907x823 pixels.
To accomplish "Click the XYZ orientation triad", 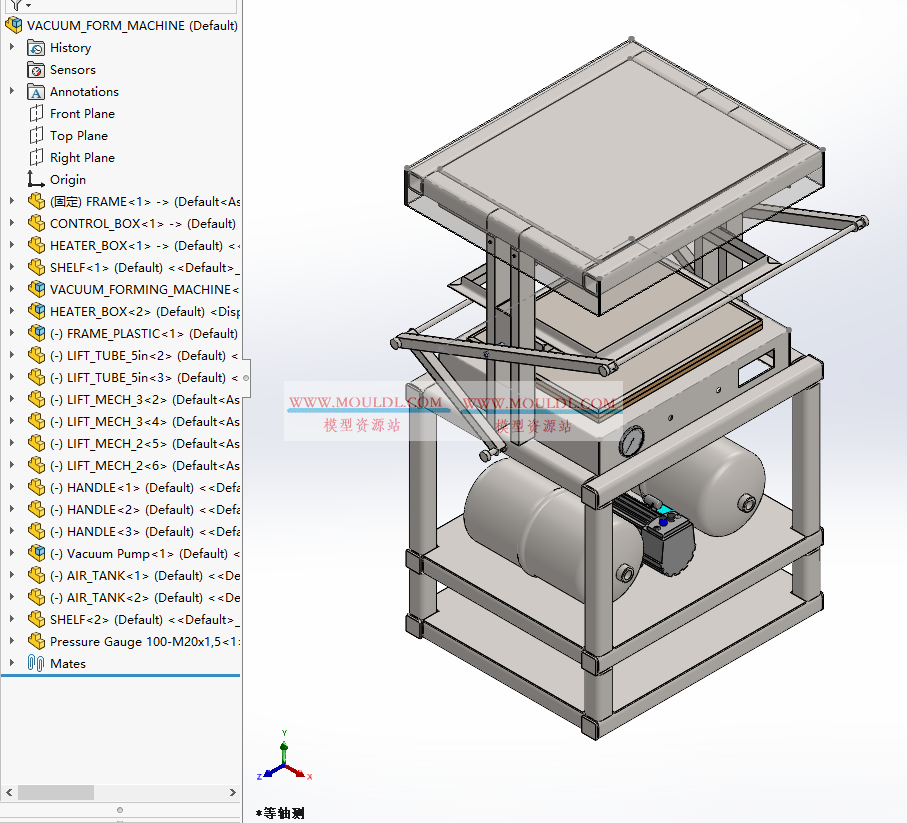I will click(x=284, y=760).
